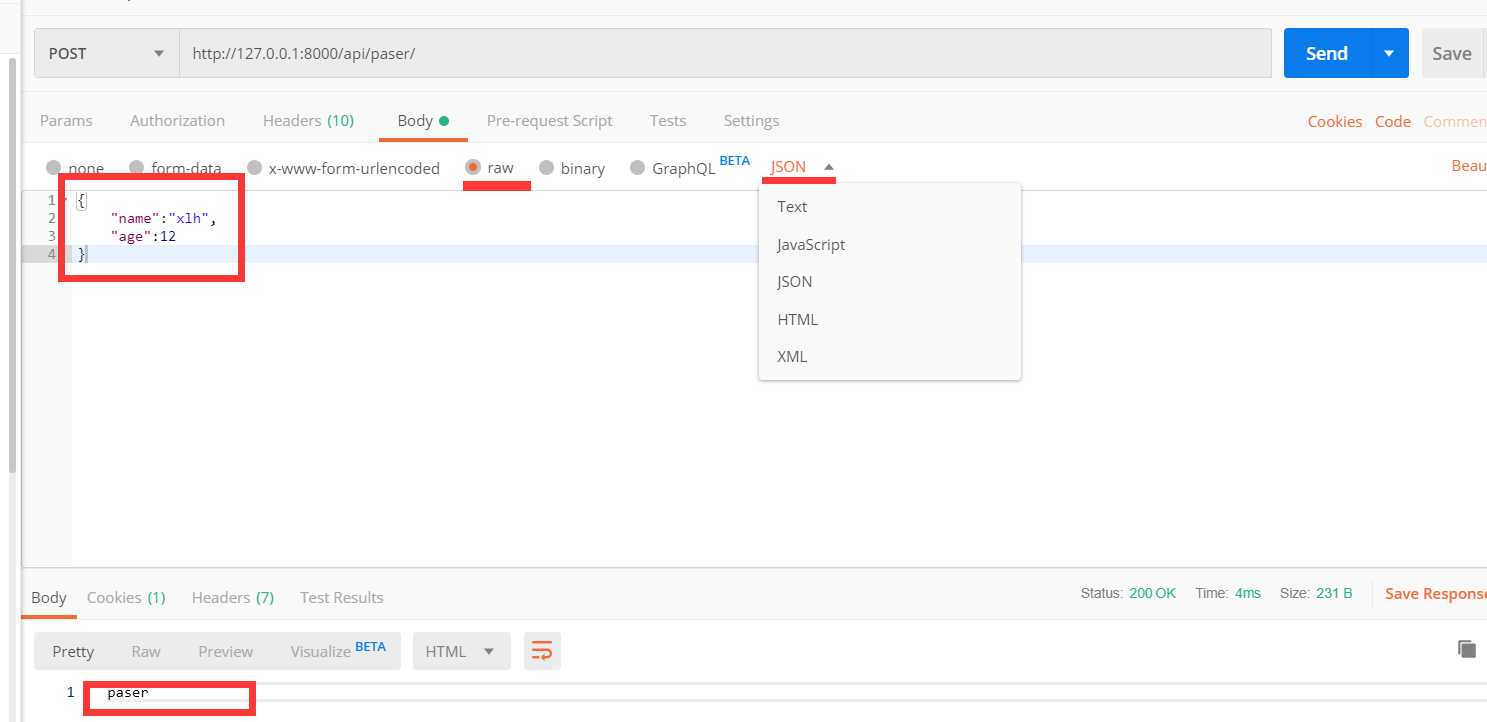
Task: Toggle the response line wrap icon
Action: pyautogui.click(x=542, y=651)
